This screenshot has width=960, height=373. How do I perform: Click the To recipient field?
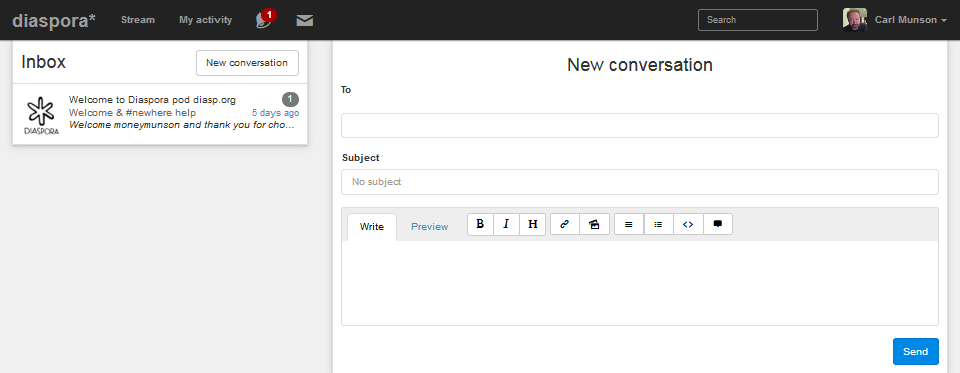[639, 126]
